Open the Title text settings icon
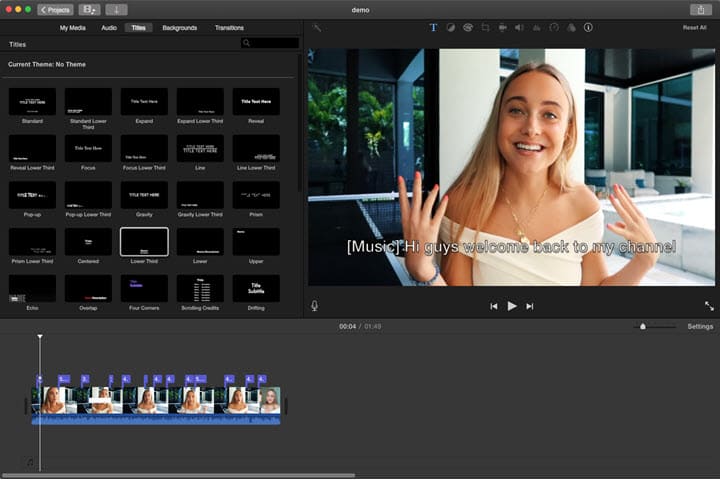Viewport: 720px width, 480px height. click(433, 27)
